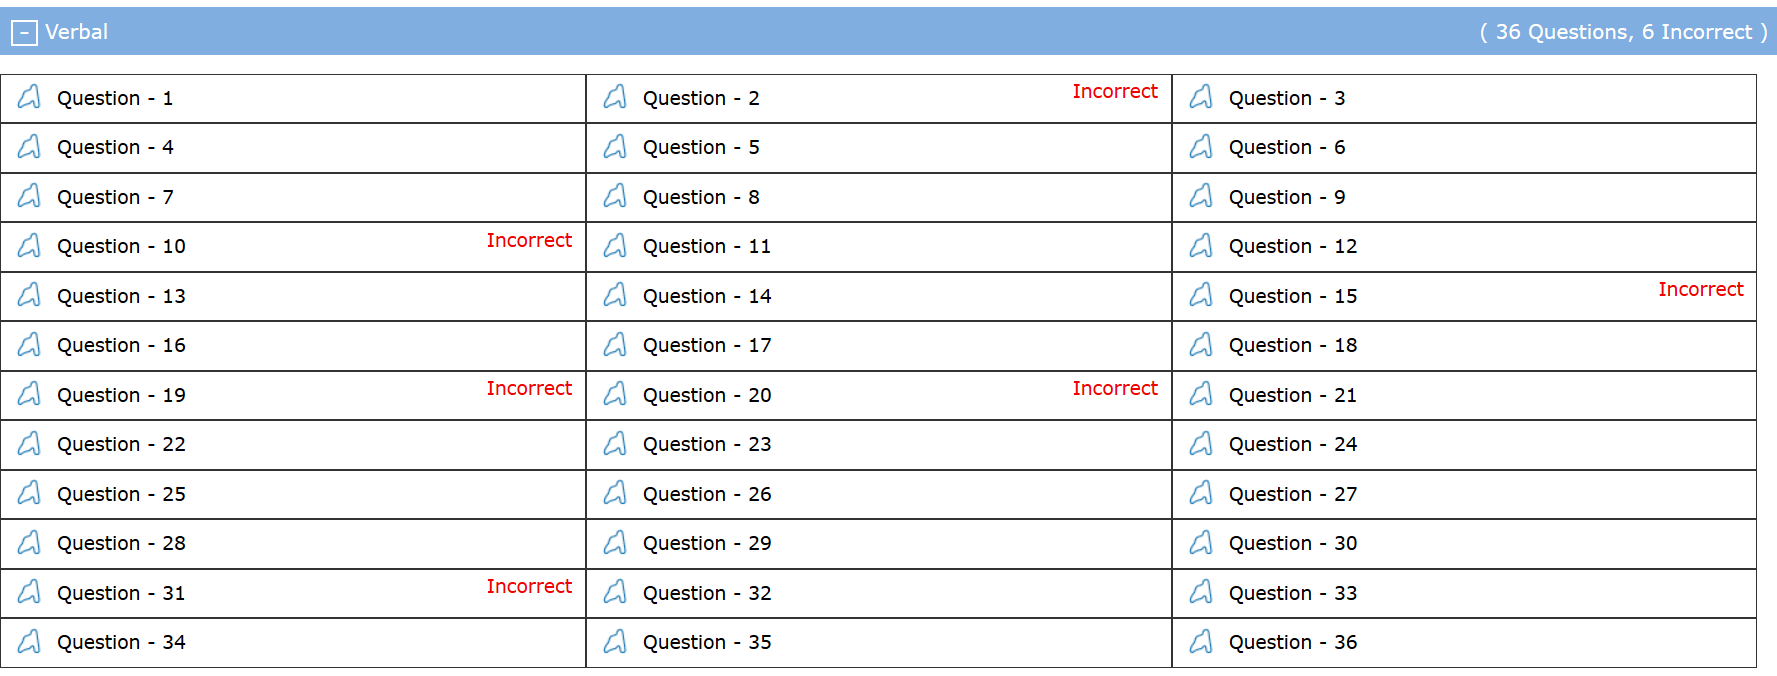Go to Question - 33
1777x676 pixels.
1292,593
